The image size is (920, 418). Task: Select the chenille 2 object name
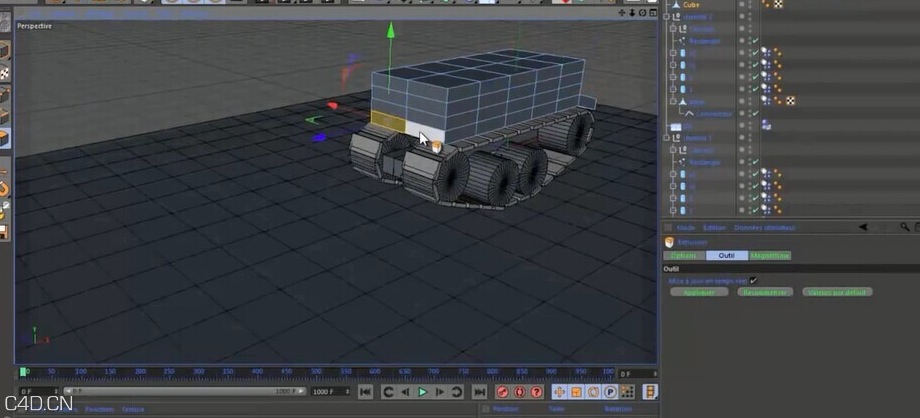(x=698, y=16)
